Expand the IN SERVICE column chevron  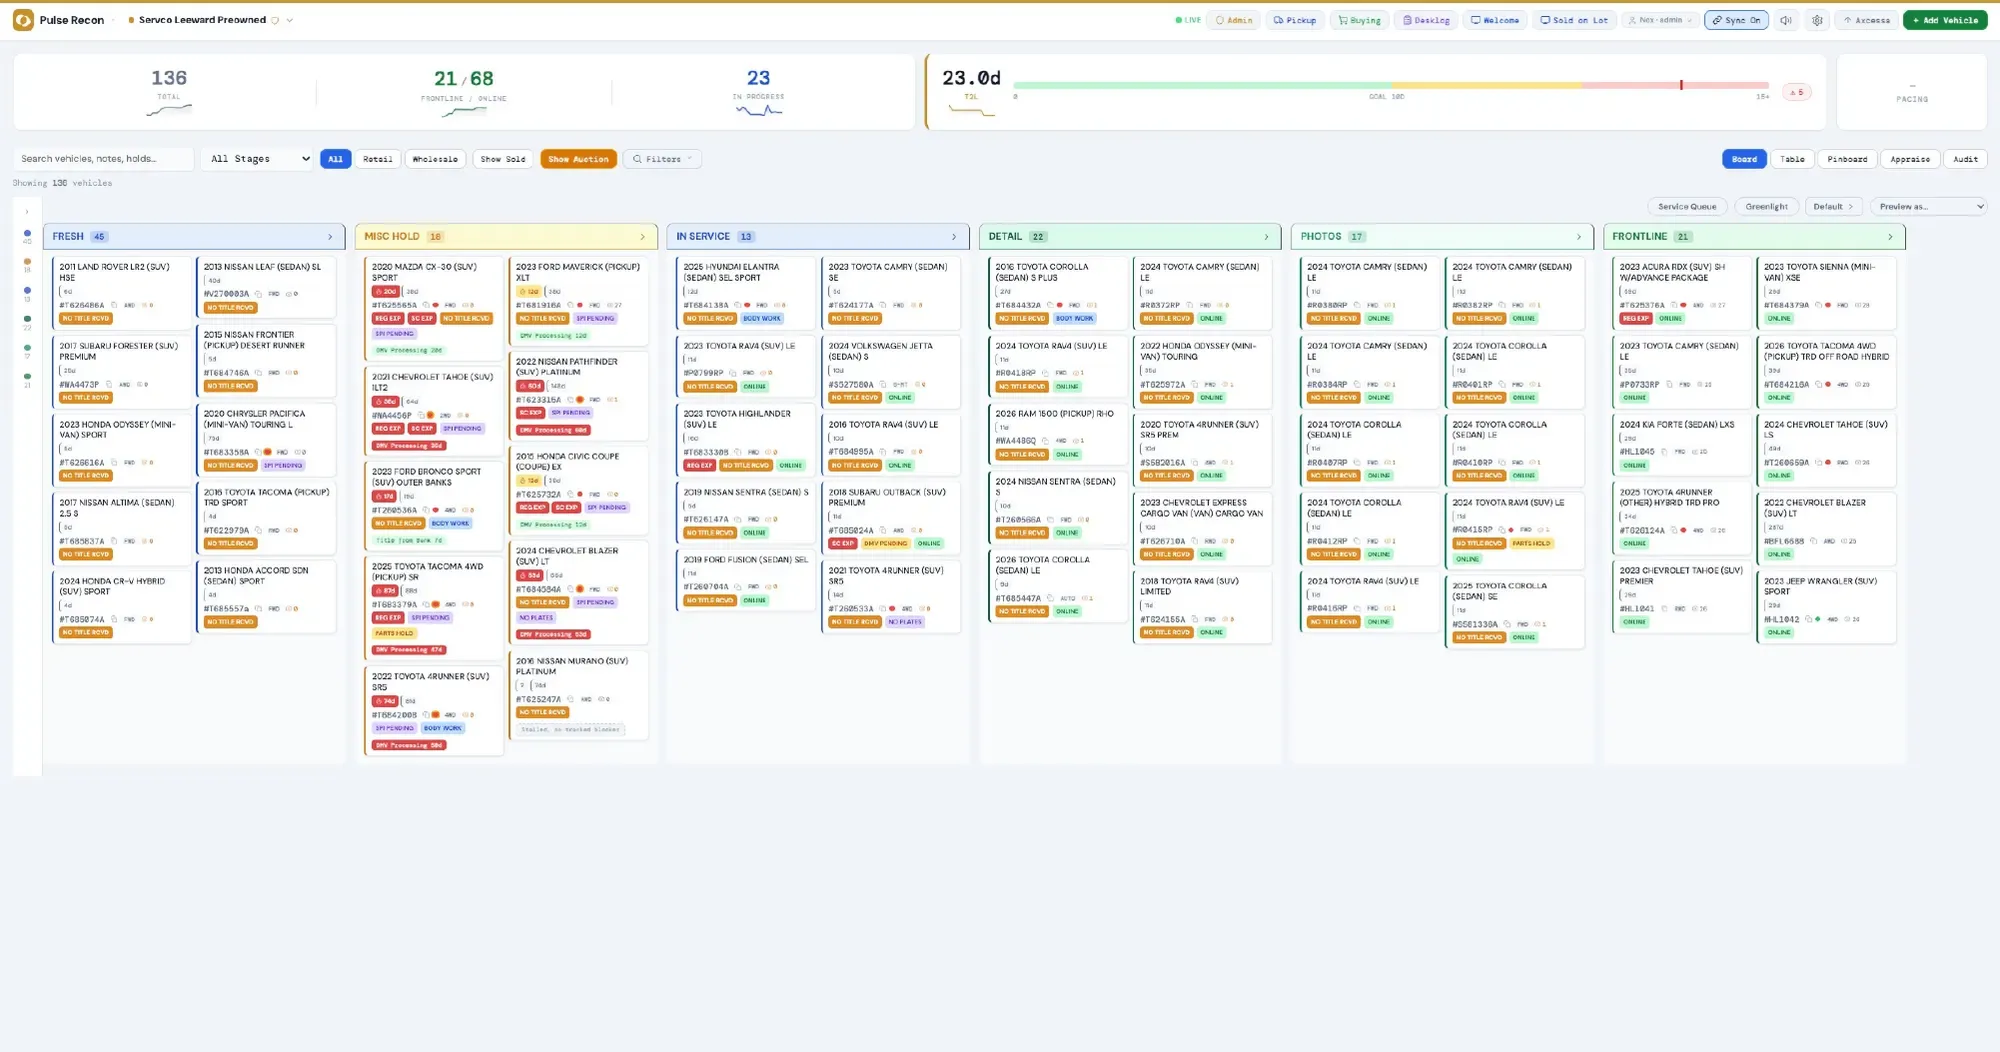pos(954,237)
